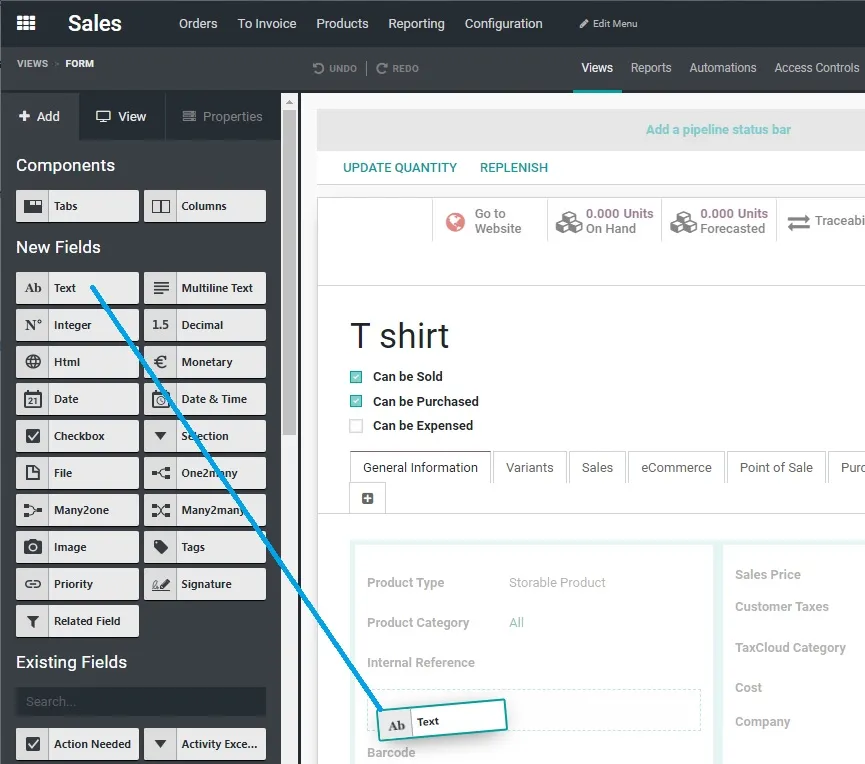Select the Image field camera icon
Screen dimensions: 865x764
pos(34,547)
